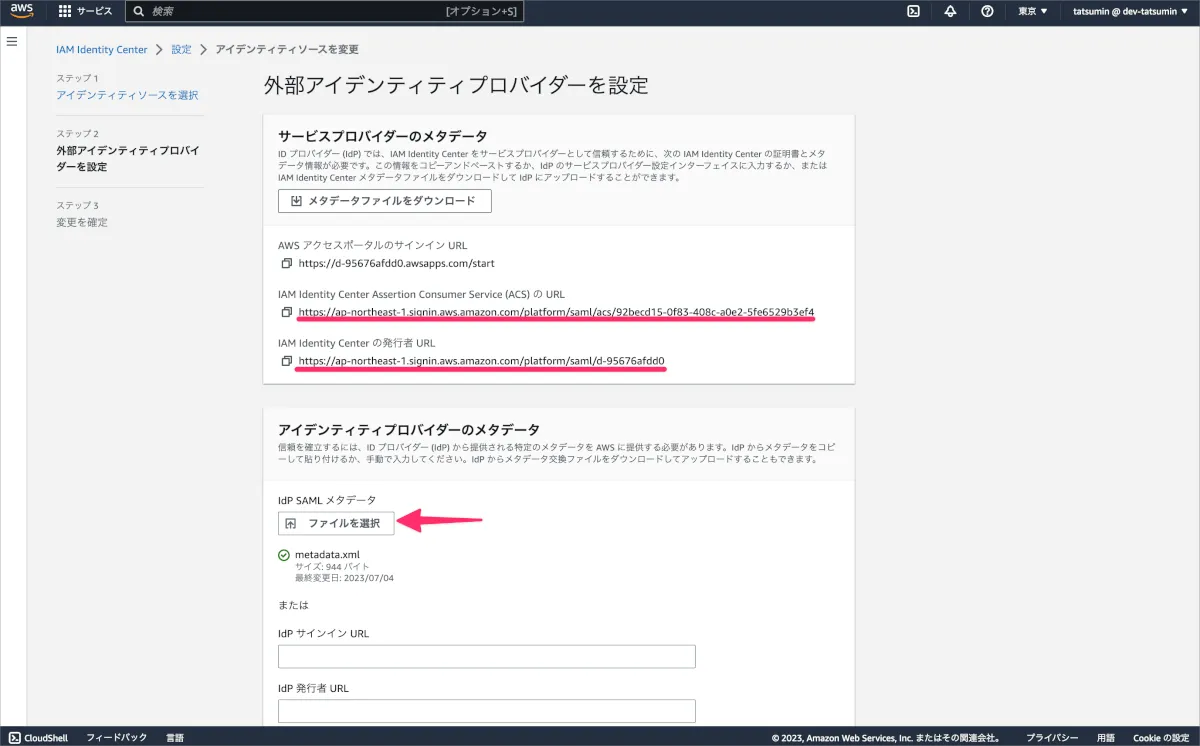Toggle the hamburger side navigation menu
1200x746 pixels.
[13, 41]
